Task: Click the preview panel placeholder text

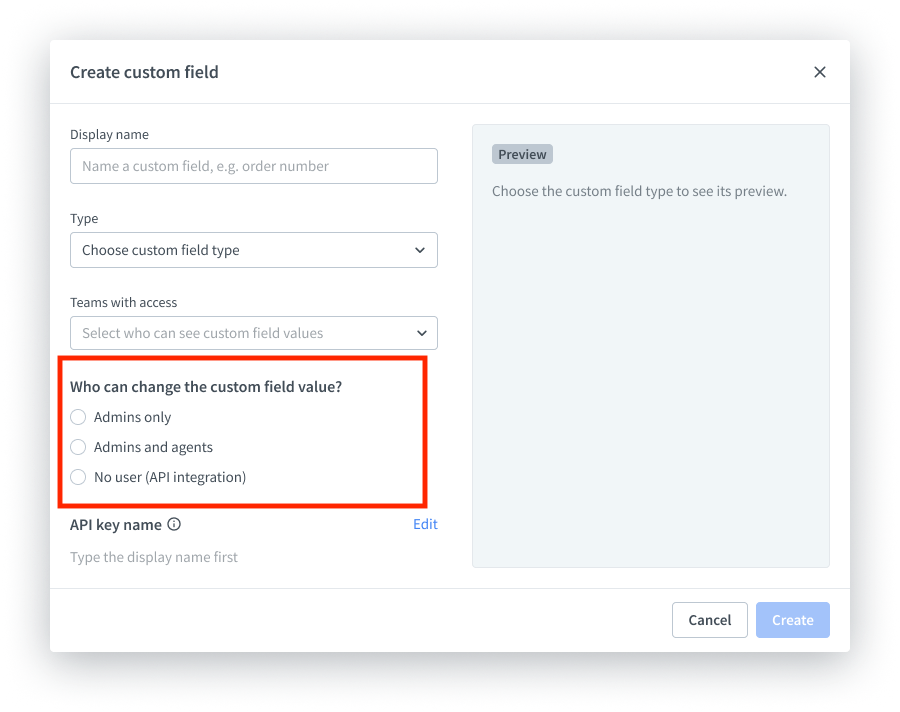Action: pyautogui.click(x=639, y=191)
